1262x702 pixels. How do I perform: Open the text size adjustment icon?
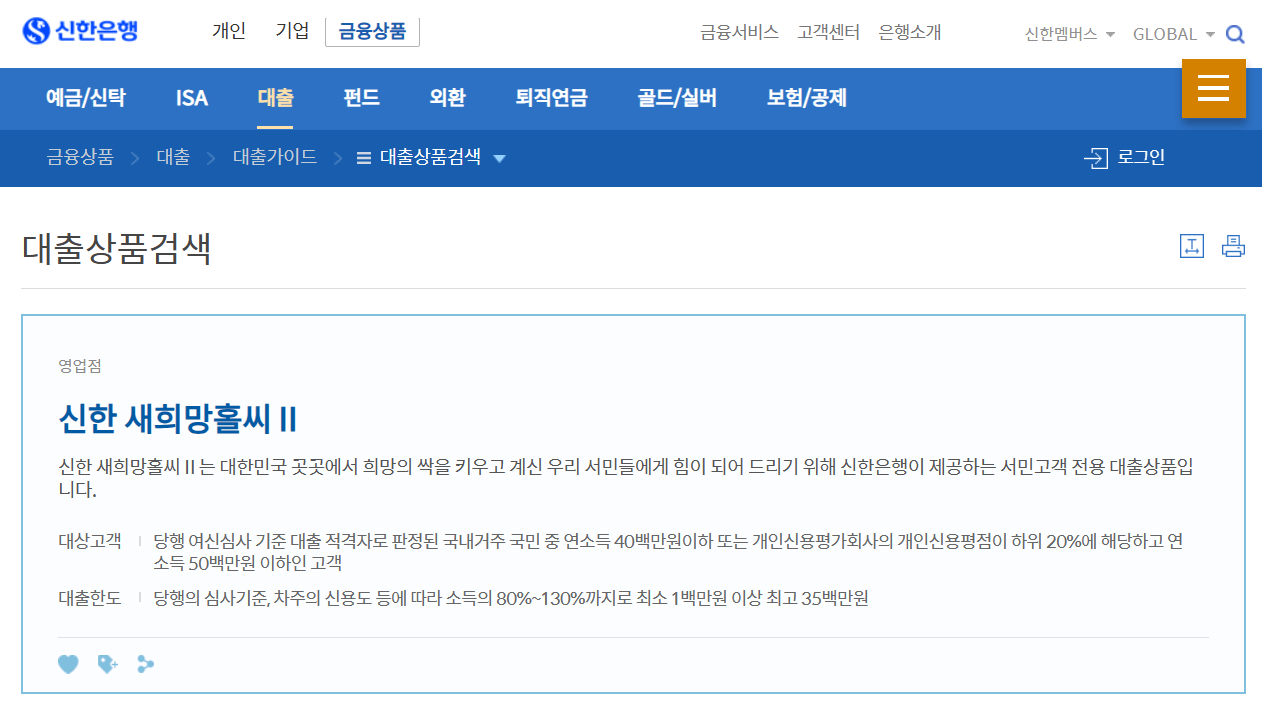1192,245
